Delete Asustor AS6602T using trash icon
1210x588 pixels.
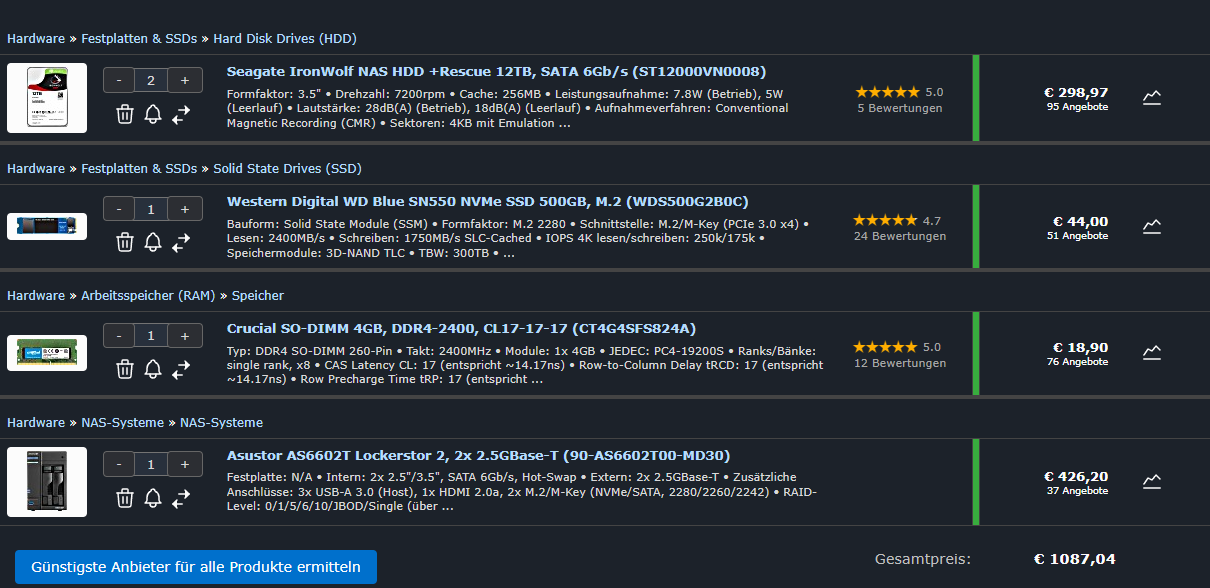click(125, 497)
